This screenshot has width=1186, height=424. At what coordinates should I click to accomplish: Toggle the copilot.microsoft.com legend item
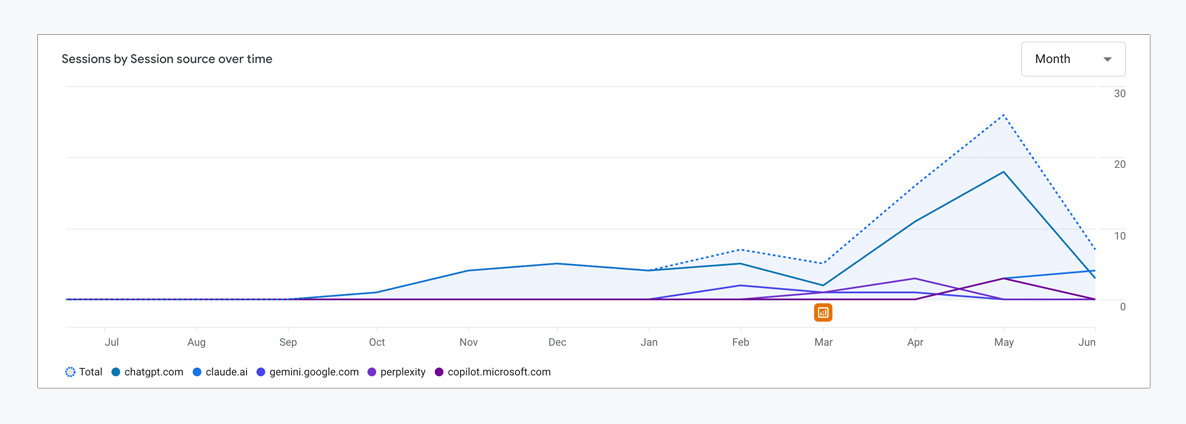tap(492, 372)
